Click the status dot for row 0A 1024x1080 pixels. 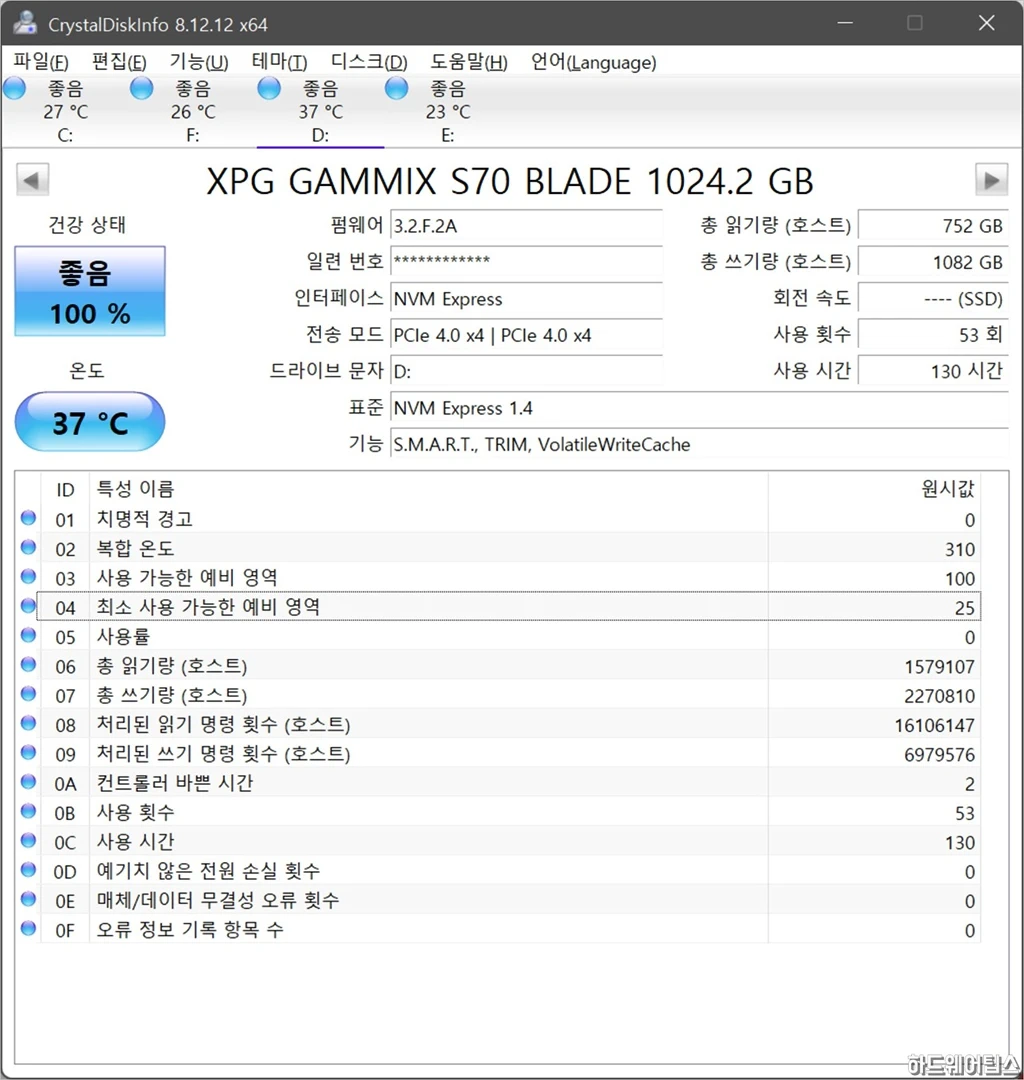[x=28, y=782]
